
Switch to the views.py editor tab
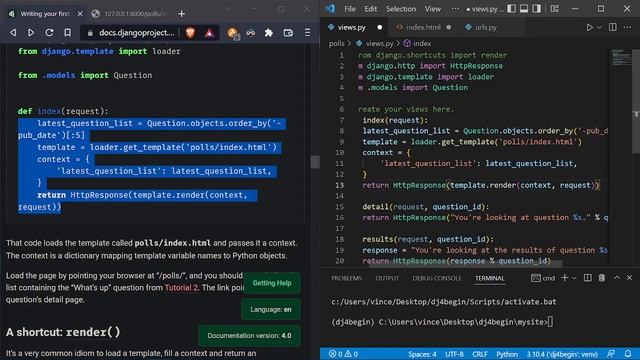click(x=355, y=27)
